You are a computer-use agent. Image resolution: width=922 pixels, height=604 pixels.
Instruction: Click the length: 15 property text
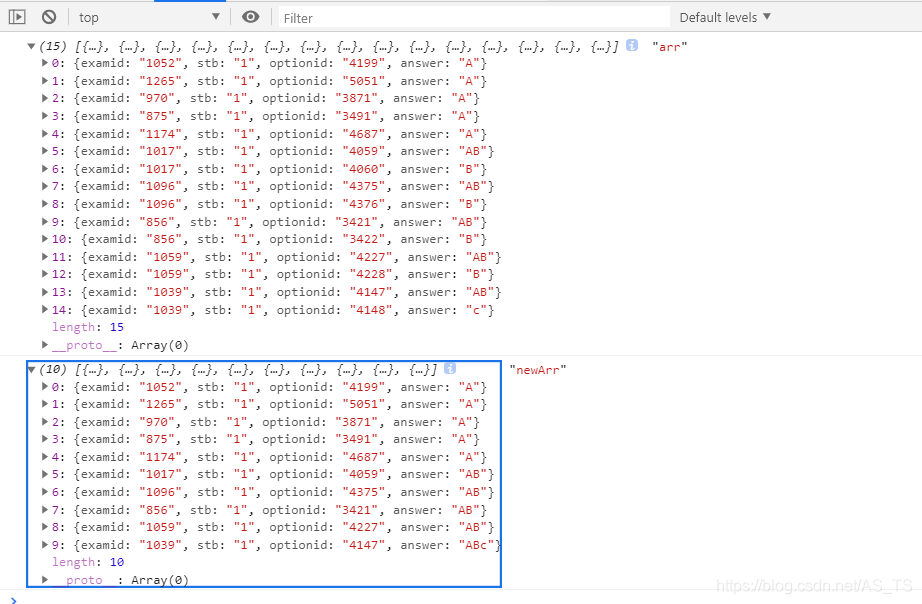click(x=88, y=327)
